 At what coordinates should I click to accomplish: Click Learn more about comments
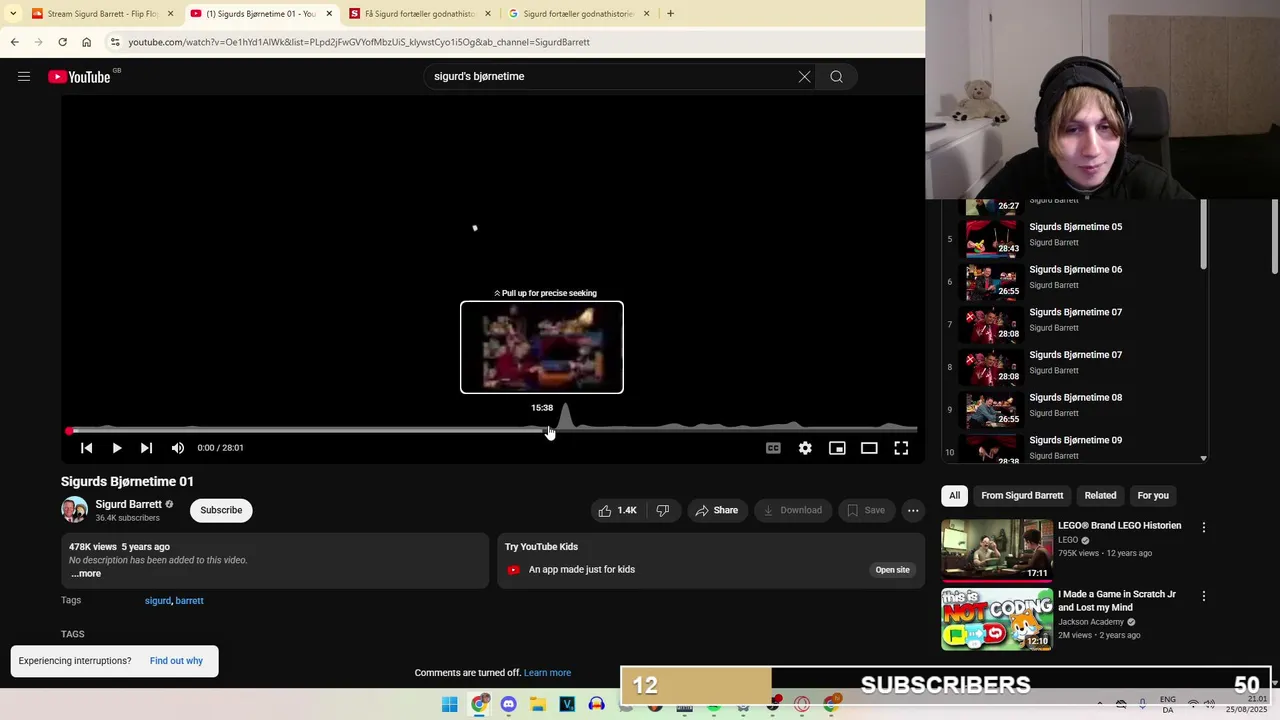pos(547,673)
